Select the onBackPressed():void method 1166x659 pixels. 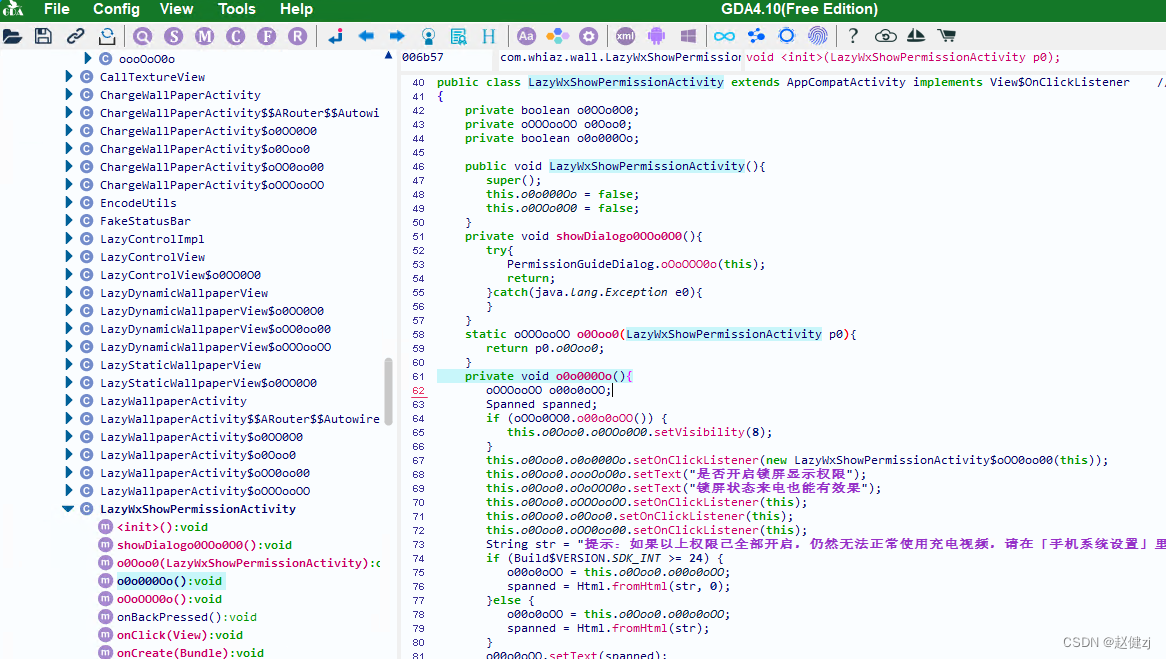tap(187, 617)
